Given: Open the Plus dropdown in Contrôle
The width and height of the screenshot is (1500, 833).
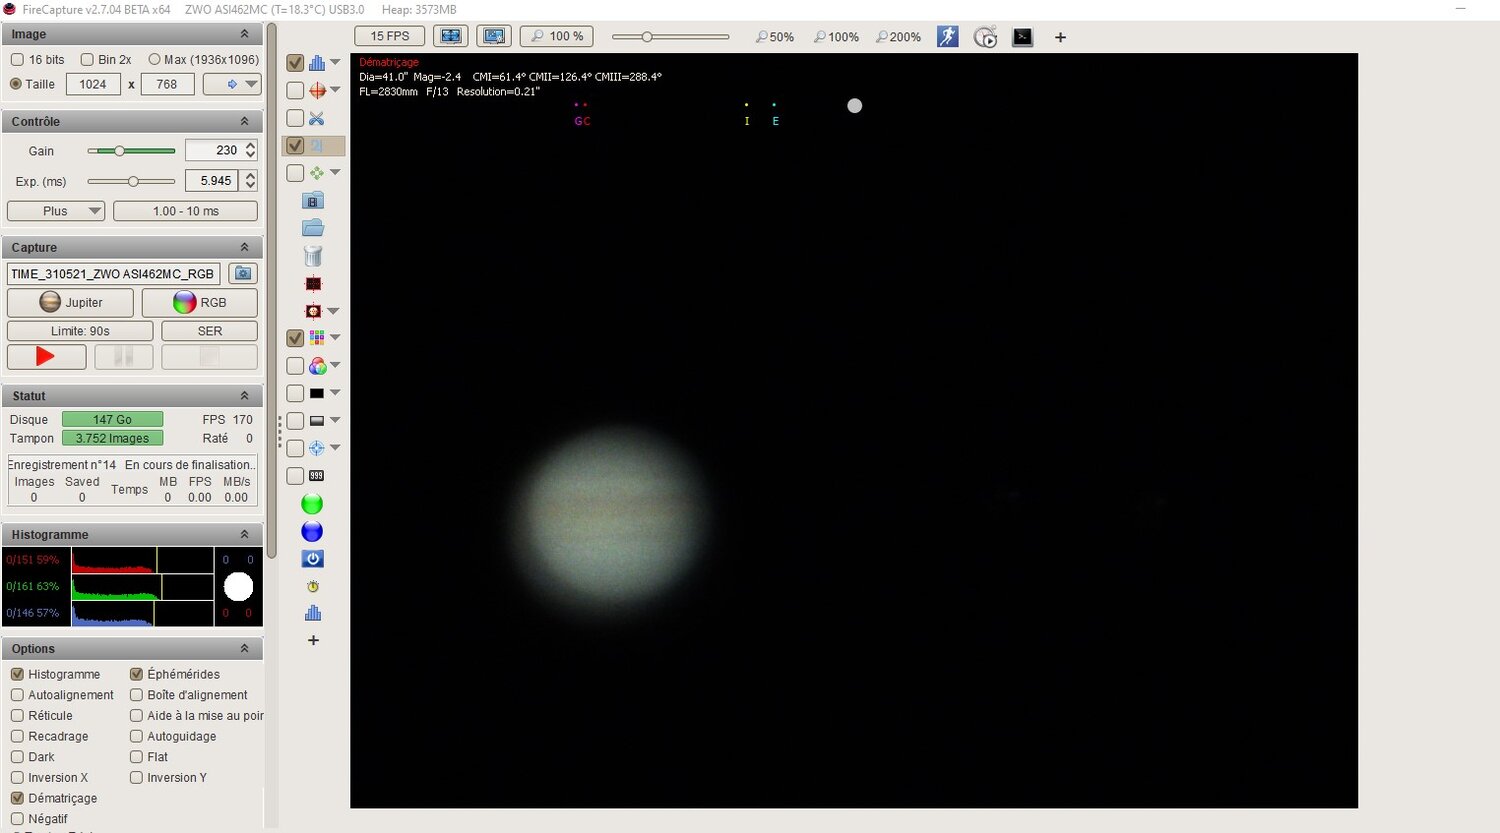Looking at the screenshot, I should pos(56,211).
